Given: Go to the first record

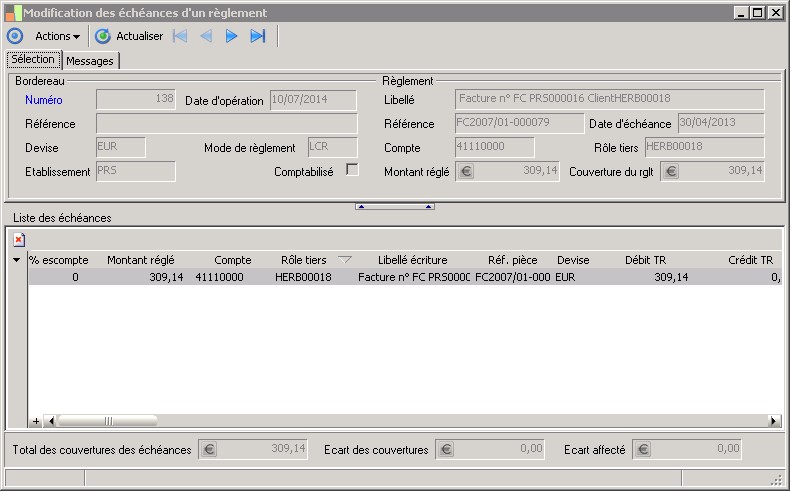Looking at the screenshot, I should (x=180, y=36).
